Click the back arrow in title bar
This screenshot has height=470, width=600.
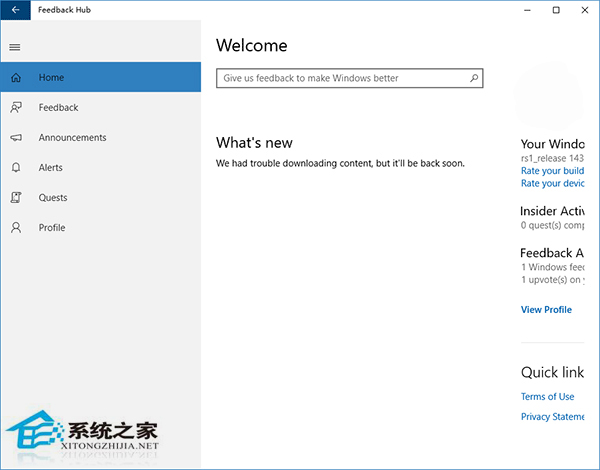(15, 10)
